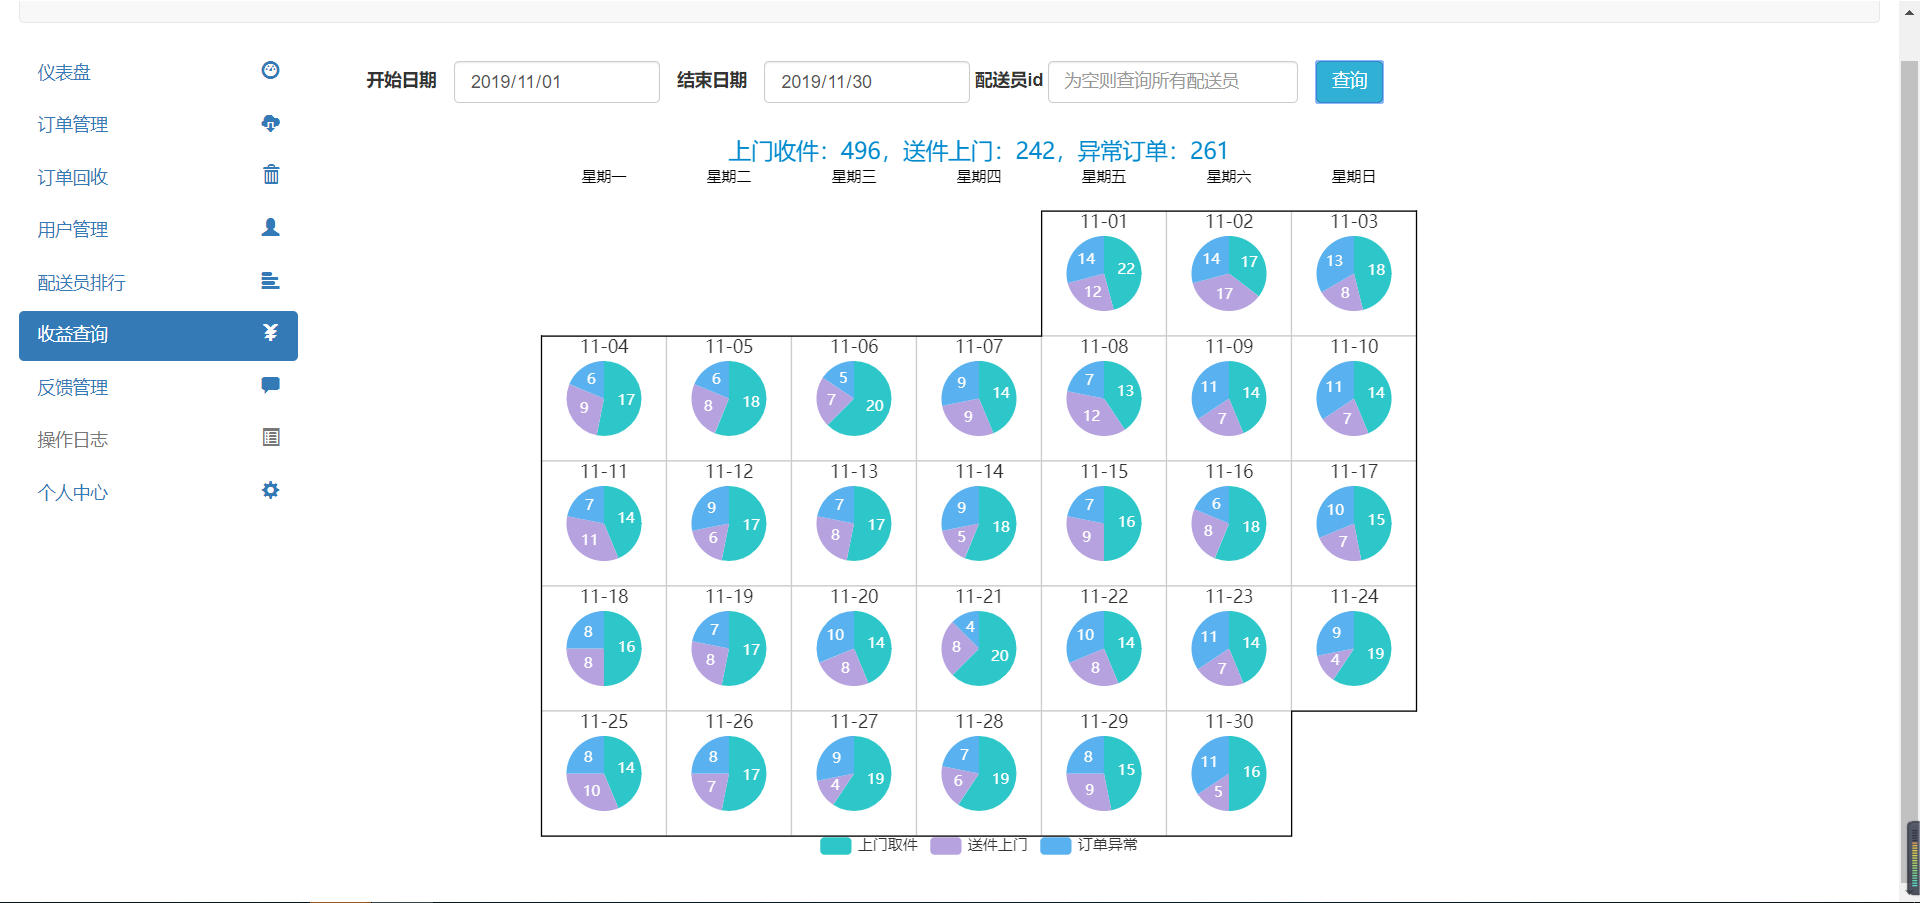This screenshot has height=903, width=1920.
Task: Click the feedback speech bubble icon
Action: 270,385
